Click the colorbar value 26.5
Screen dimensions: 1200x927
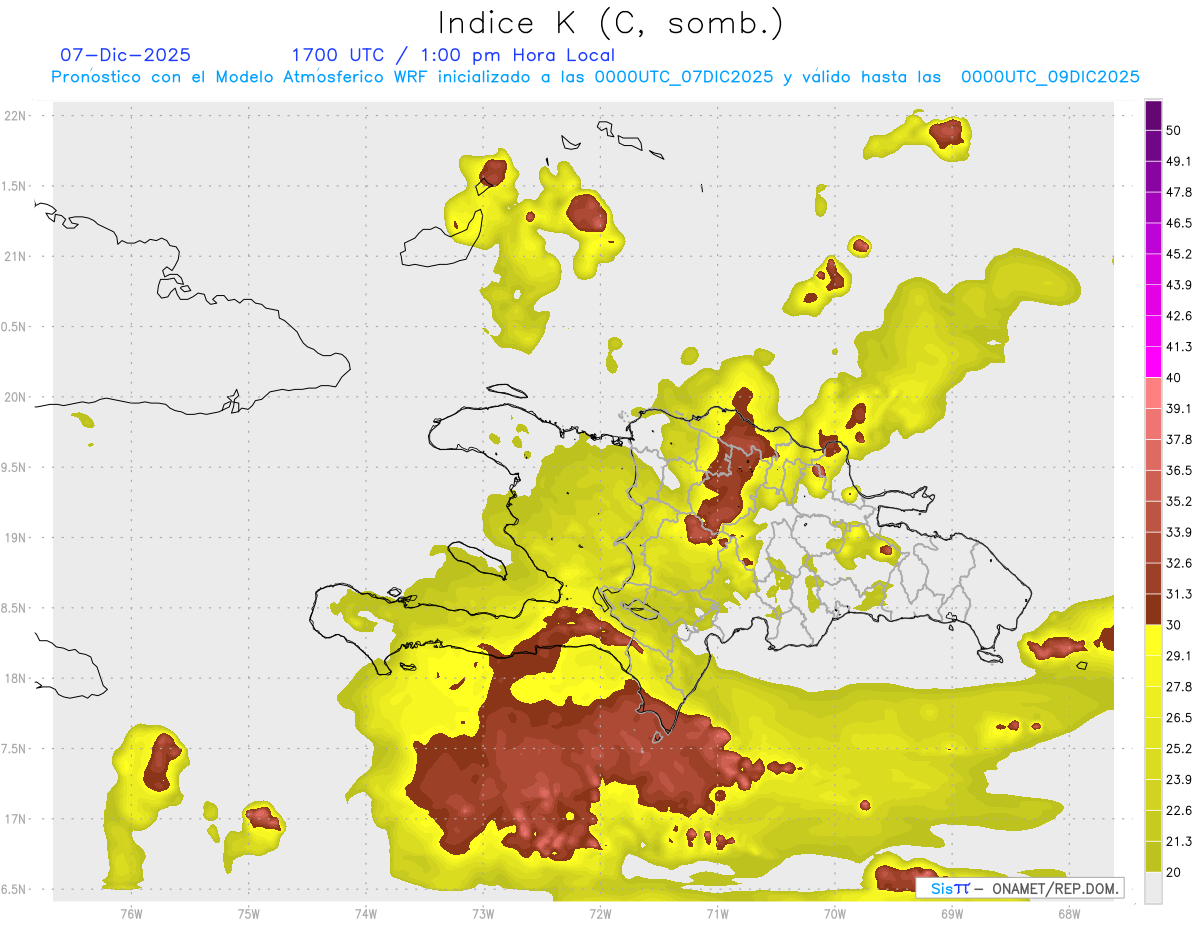[x=1179, y=718]
